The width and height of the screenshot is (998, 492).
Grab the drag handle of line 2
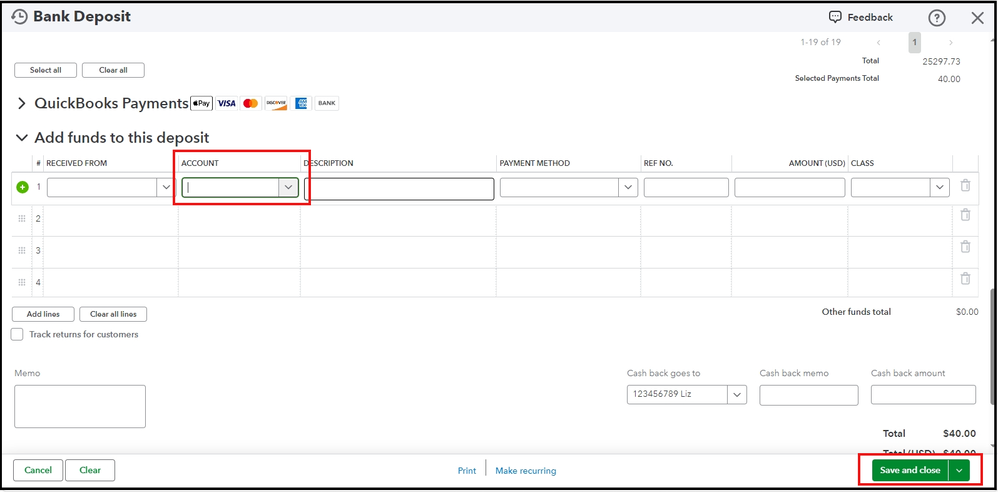pos(22,218)
